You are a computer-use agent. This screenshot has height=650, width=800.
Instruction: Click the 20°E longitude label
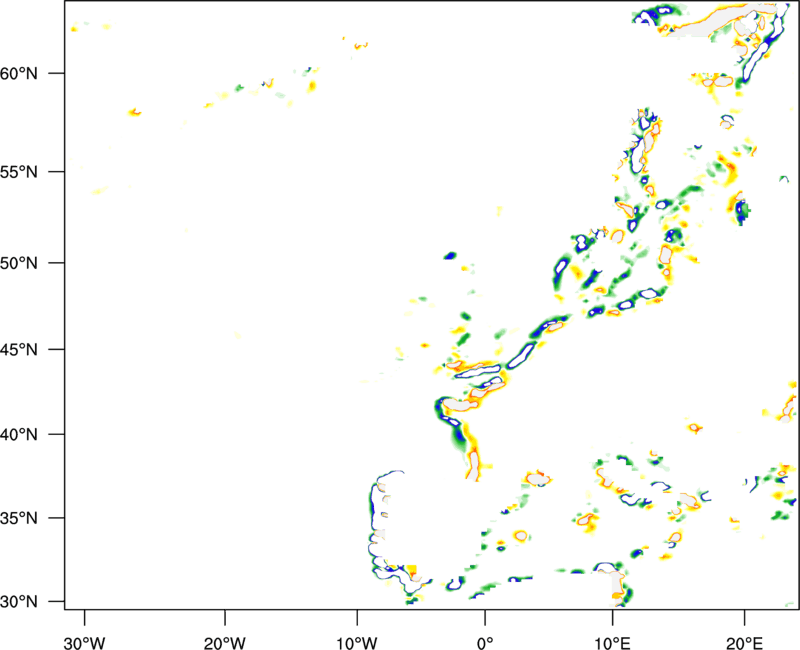click(x=744, y=643)
